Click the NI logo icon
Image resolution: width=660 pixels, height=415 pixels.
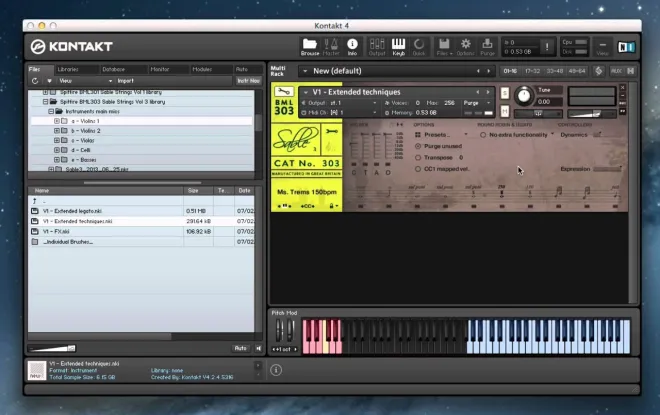(626, 47)
